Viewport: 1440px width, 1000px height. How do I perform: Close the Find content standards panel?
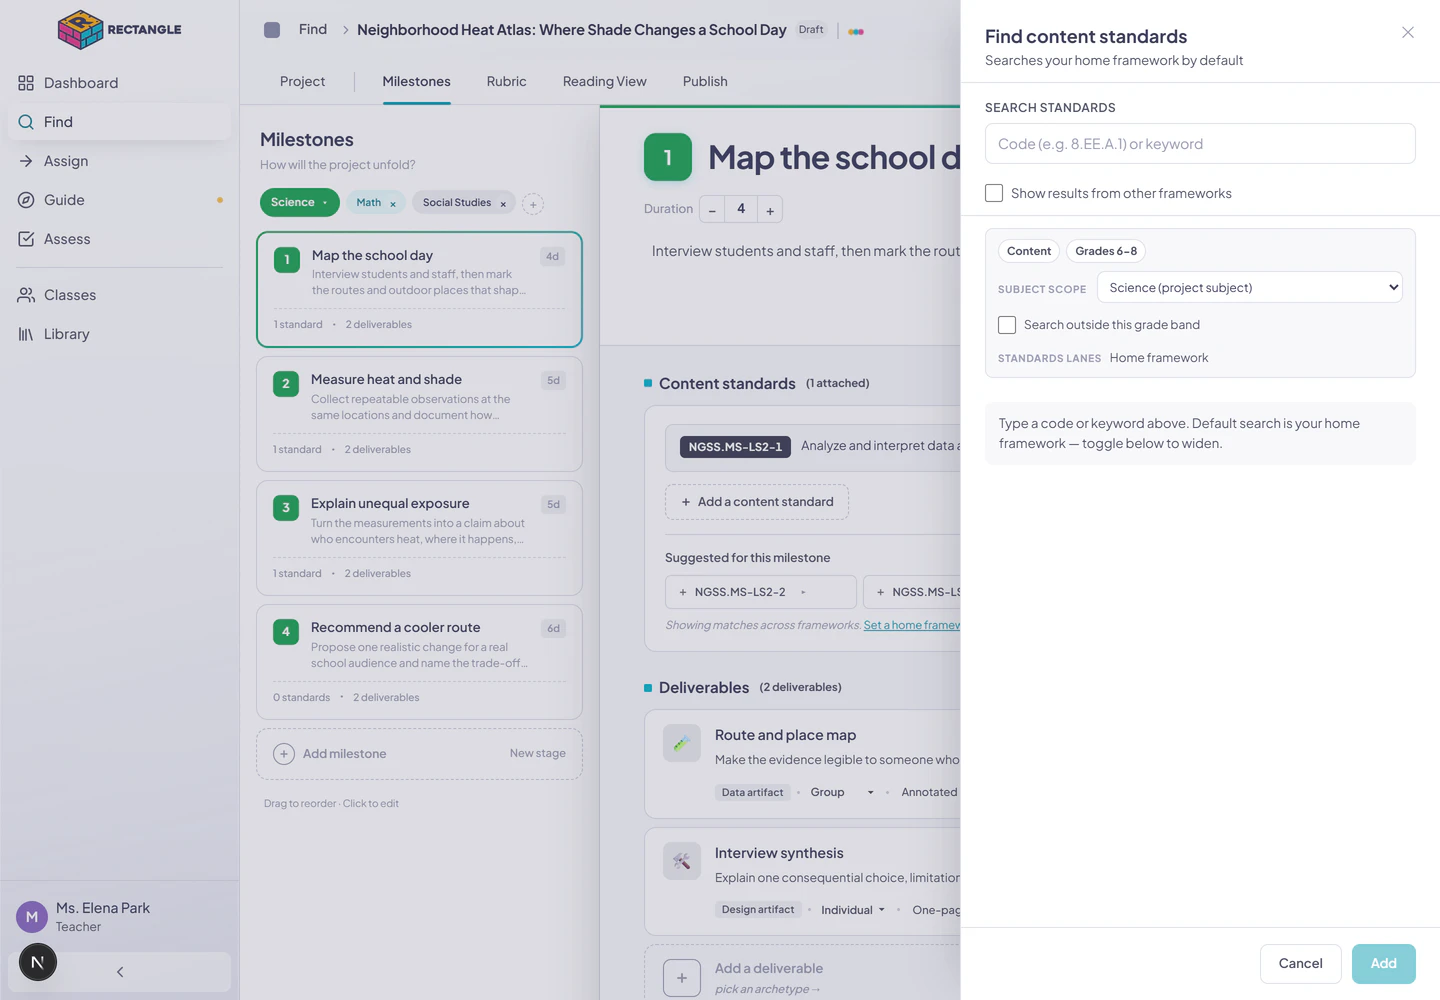pyautogui.click(x=1408, y=33)
